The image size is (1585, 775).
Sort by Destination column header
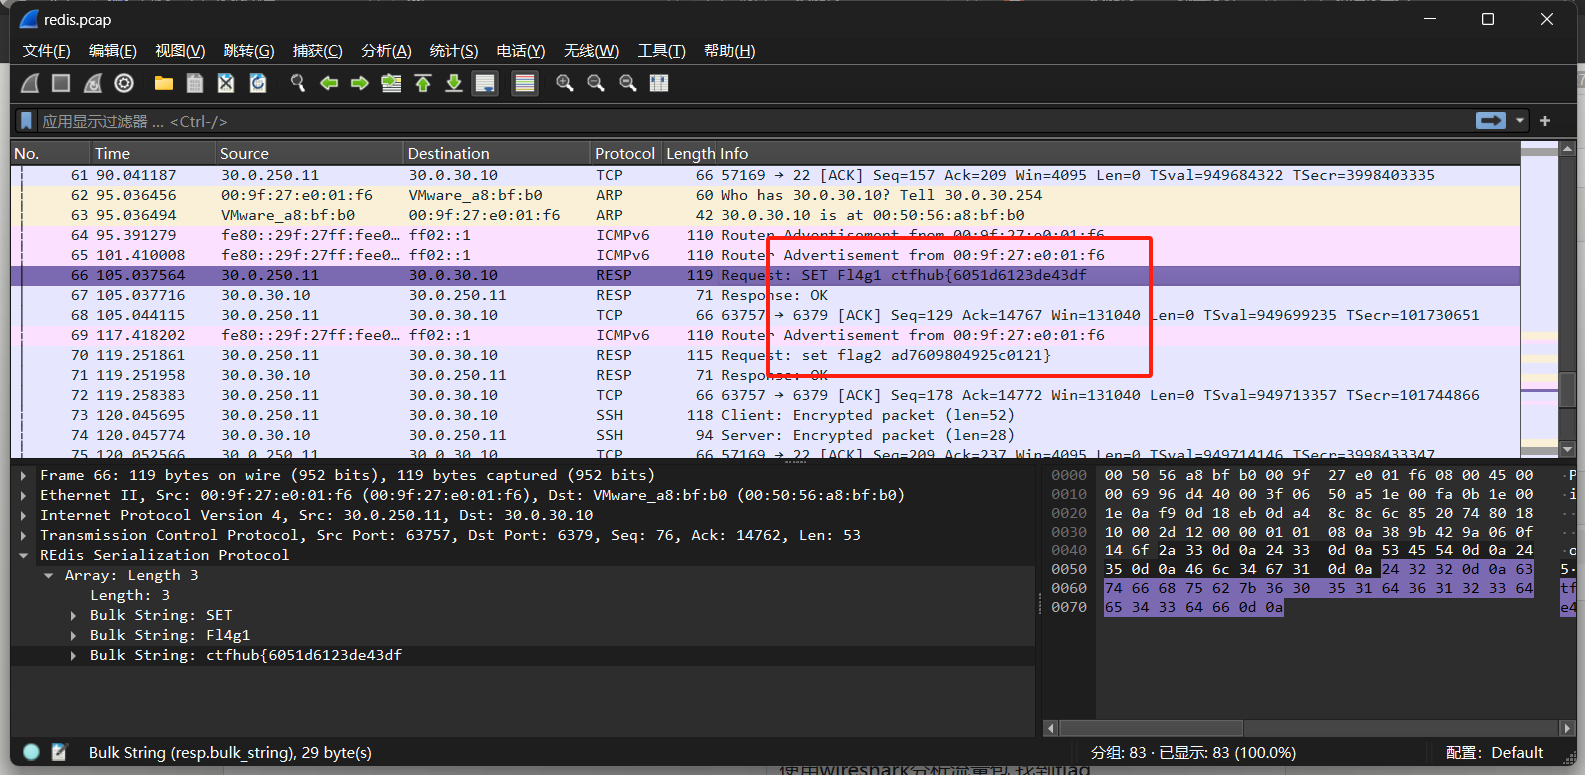[x=496, y=153]
